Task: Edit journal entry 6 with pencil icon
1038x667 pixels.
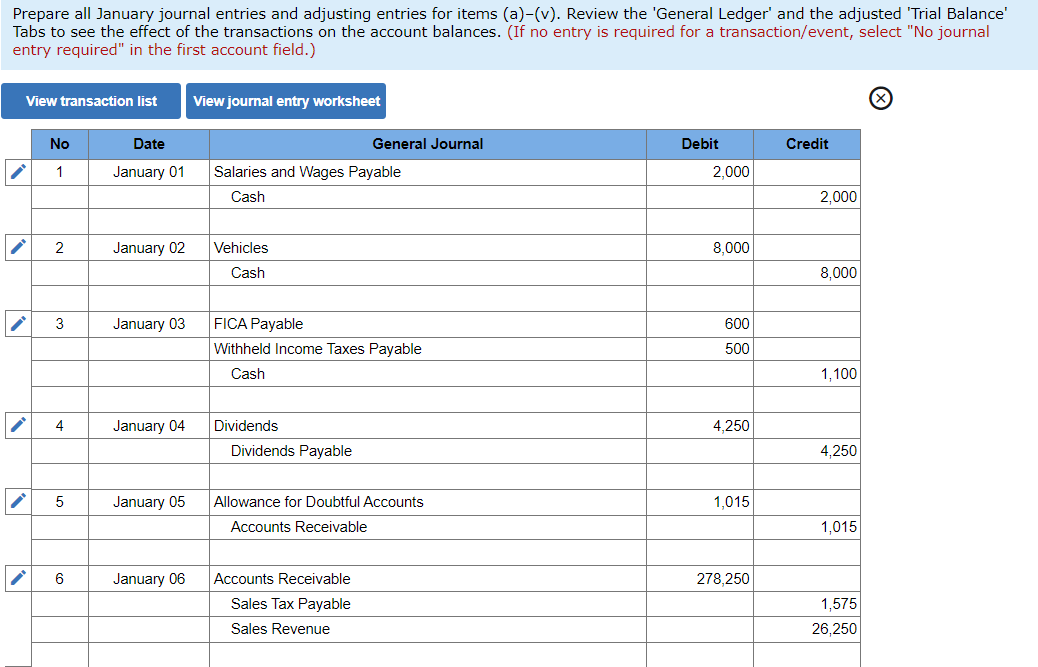Action: (x=18, y=578)
